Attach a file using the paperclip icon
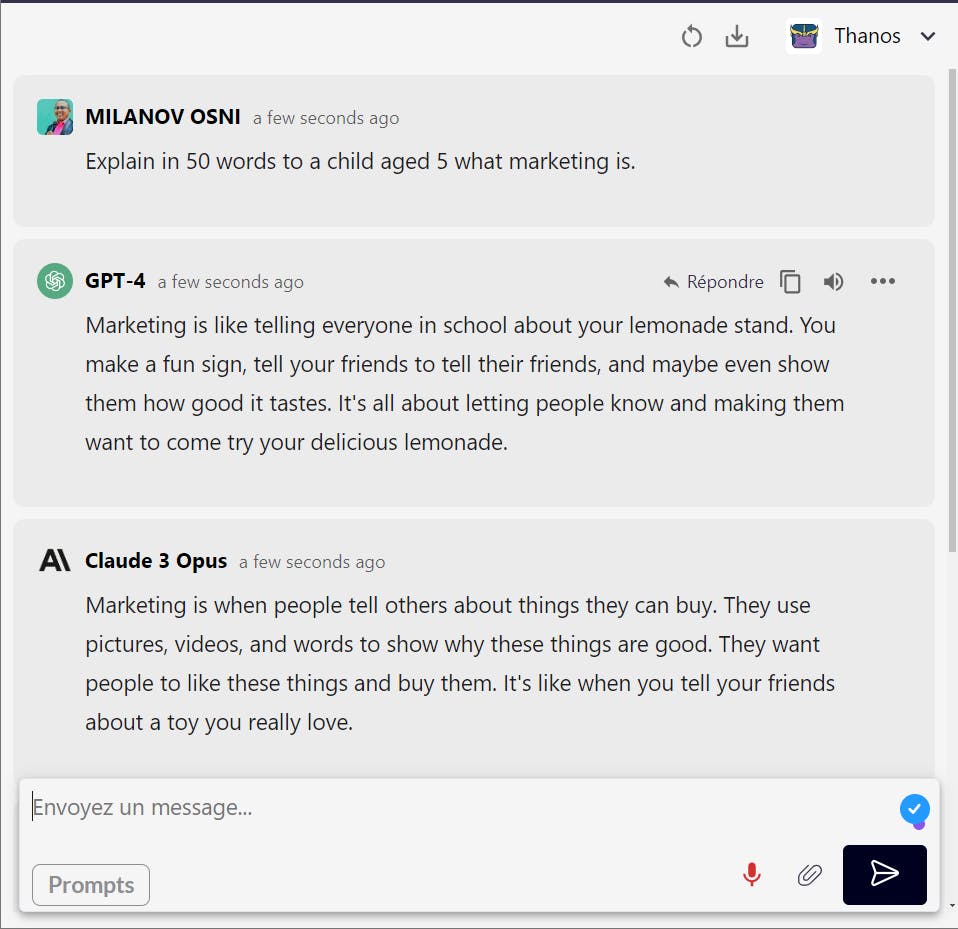 pyautogui.click(x=809, y=875)
